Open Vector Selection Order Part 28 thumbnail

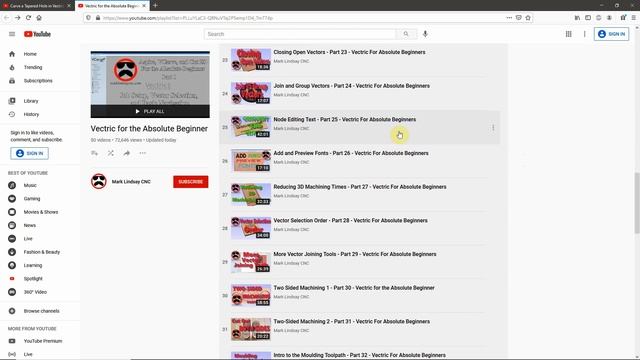(251, 228)
